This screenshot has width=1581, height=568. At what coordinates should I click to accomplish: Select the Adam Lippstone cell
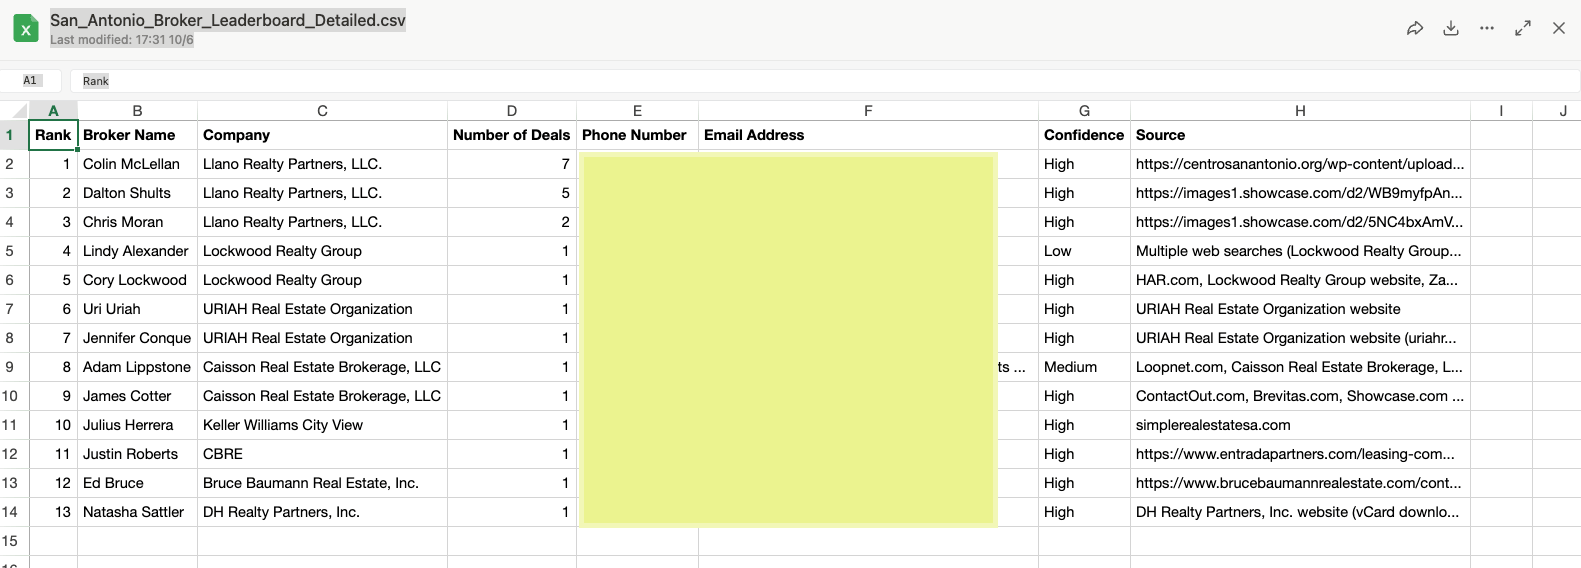137,367
